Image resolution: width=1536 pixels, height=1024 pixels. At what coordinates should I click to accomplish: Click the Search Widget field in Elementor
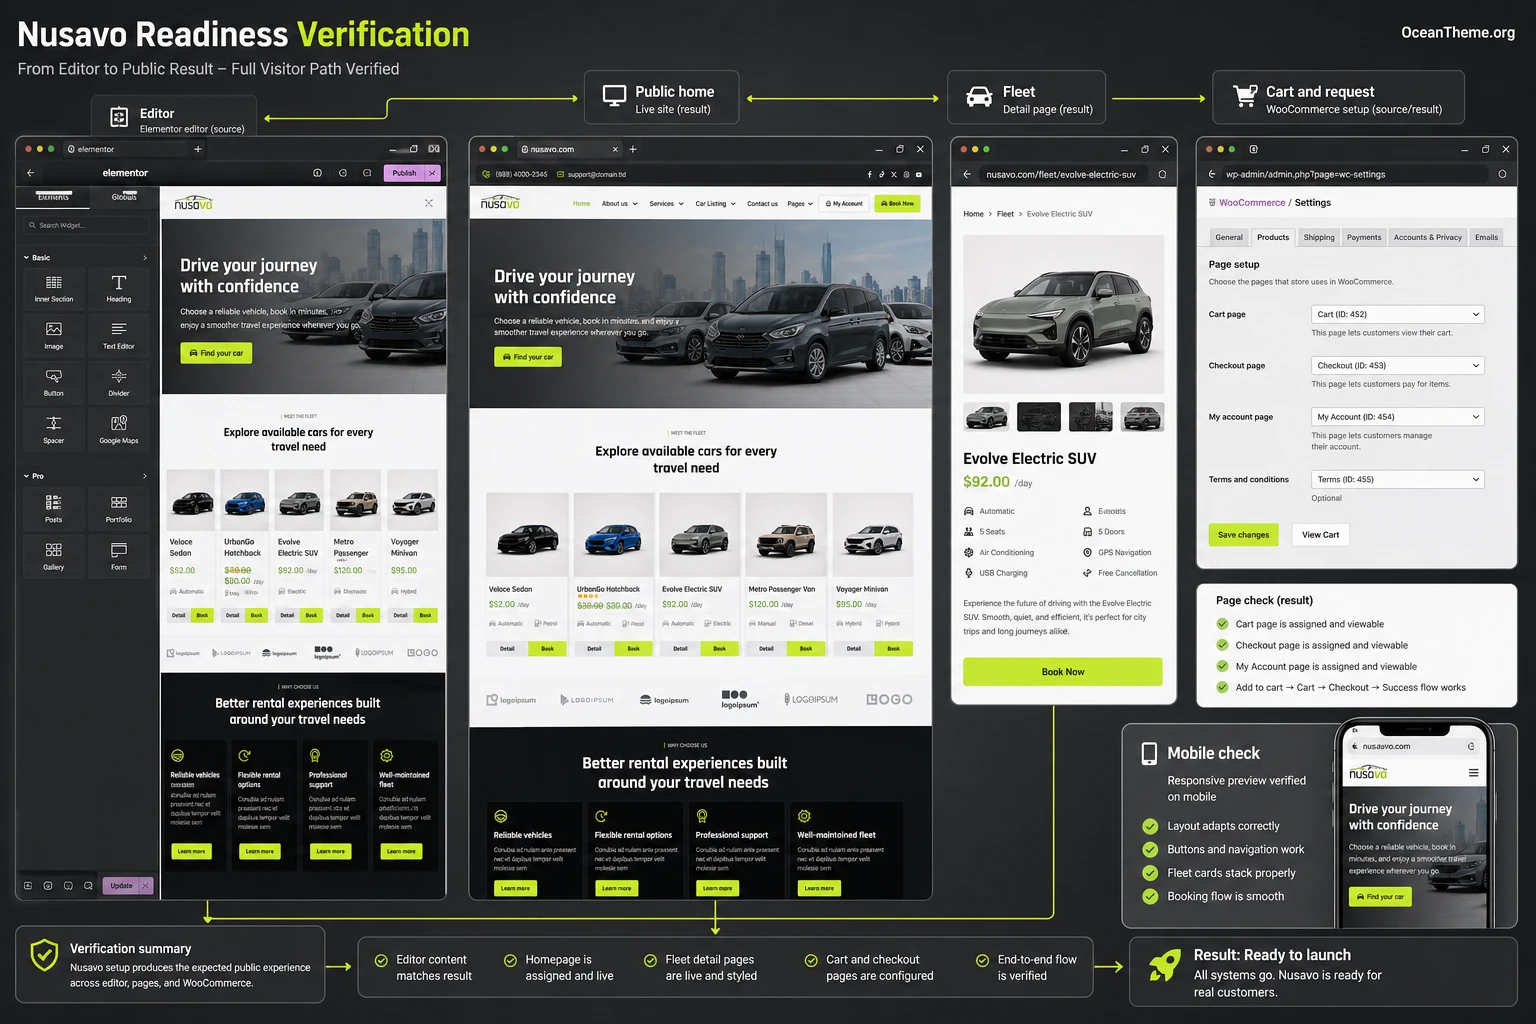coord(86,225)
